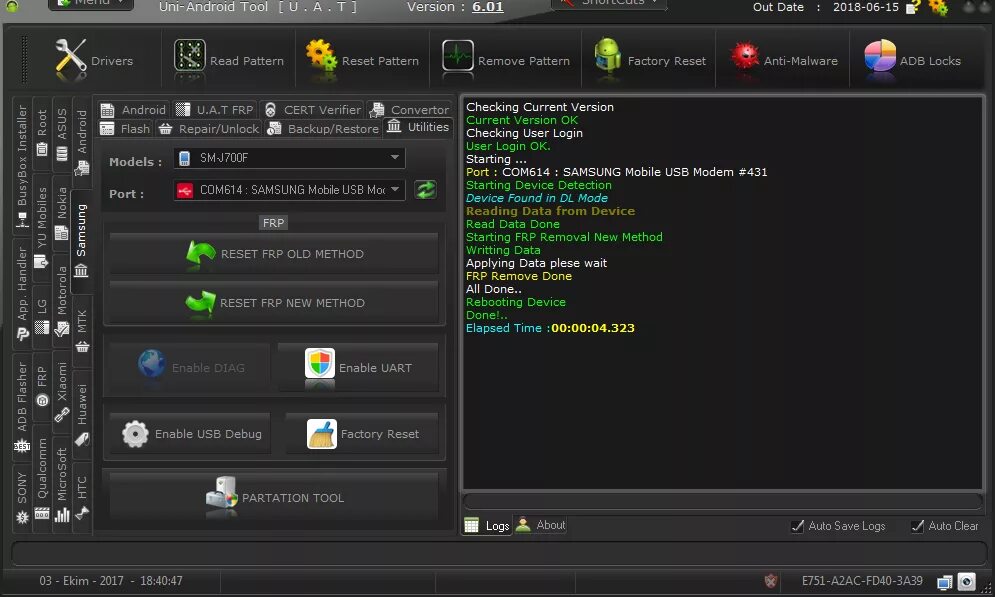
Task: Expand the Models dropdown
Action: pyautogui.click(x=395, y=157)
